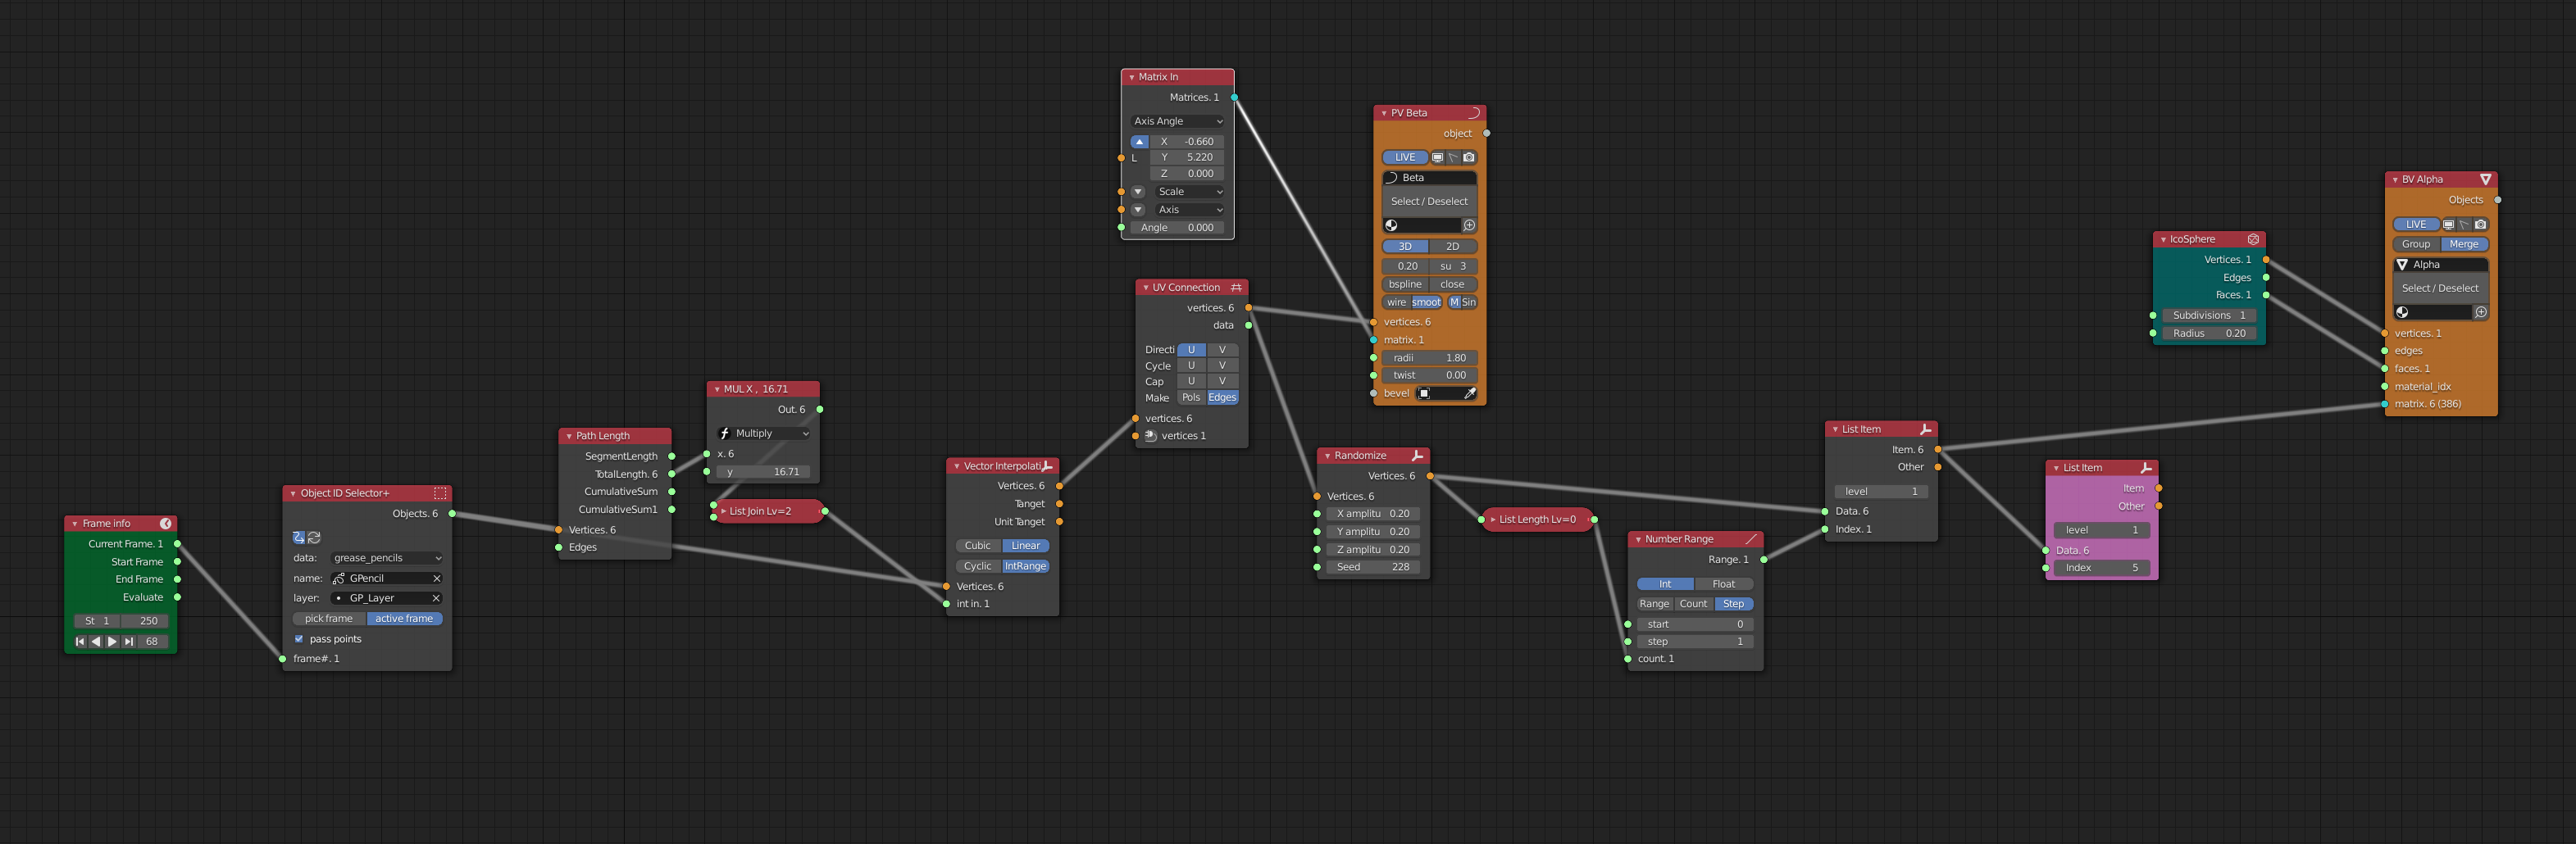Click the refresh icon in Object ID Selector+ node

pyautogui.click(x=314, y=538)
